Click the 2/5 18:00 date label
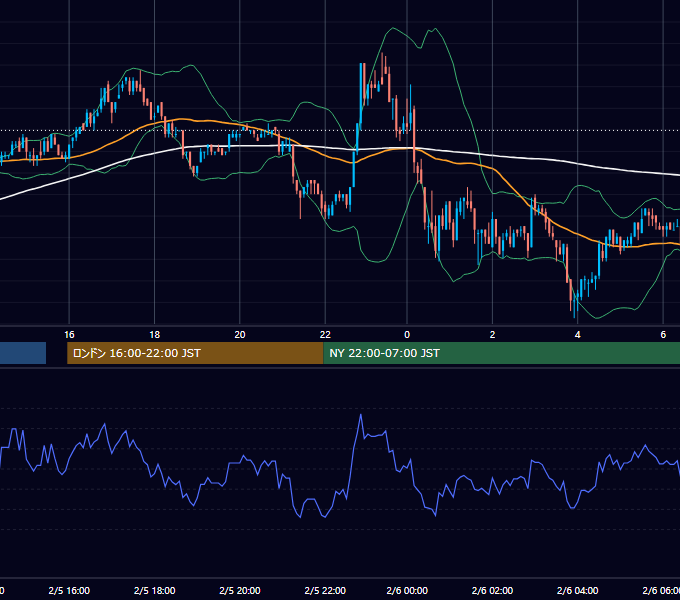 click(154, 590)
